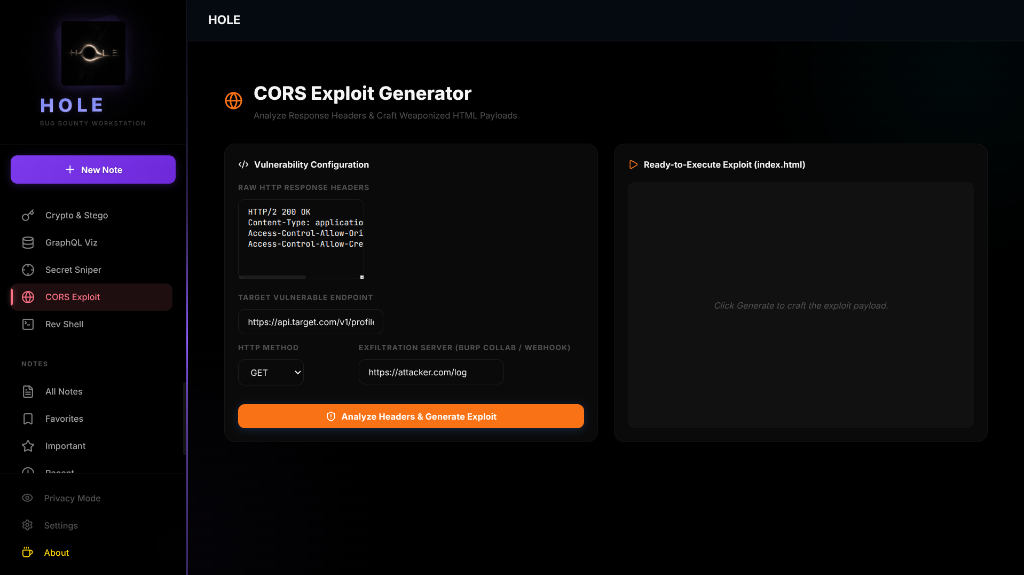
Task: Click the code brackets icon in Vulnerability Configuration
Action: point(244,165)
